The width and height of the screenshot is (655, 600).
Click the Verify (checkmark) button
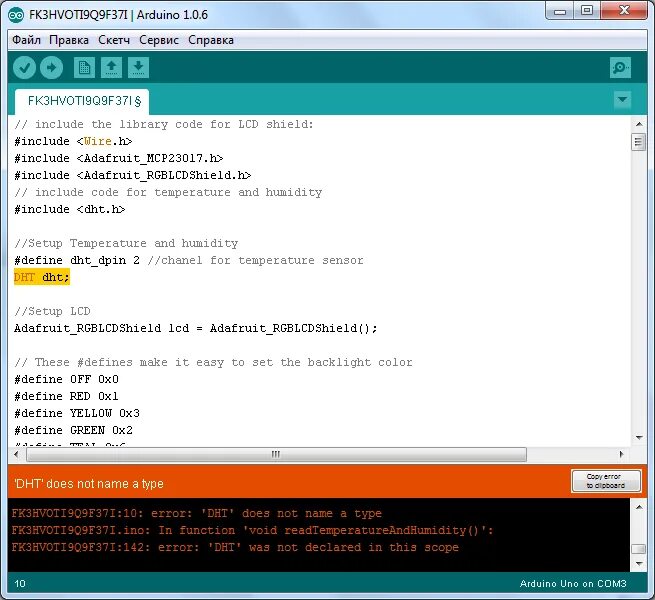(24, 67)
